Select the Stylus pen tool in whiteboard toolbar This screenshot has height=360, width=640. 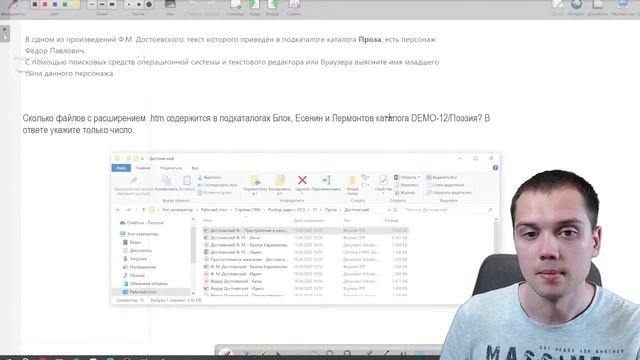[x=12, y=4]
